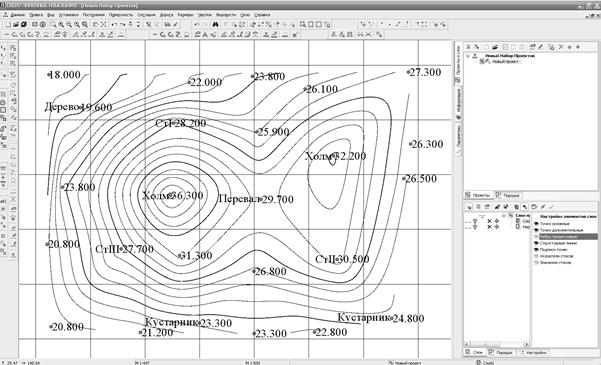The image size is (601, 365).
Task: Click the fit-to-extents arrows icon in toolbar
Action: pyautogui.click(x=103, y=24)
